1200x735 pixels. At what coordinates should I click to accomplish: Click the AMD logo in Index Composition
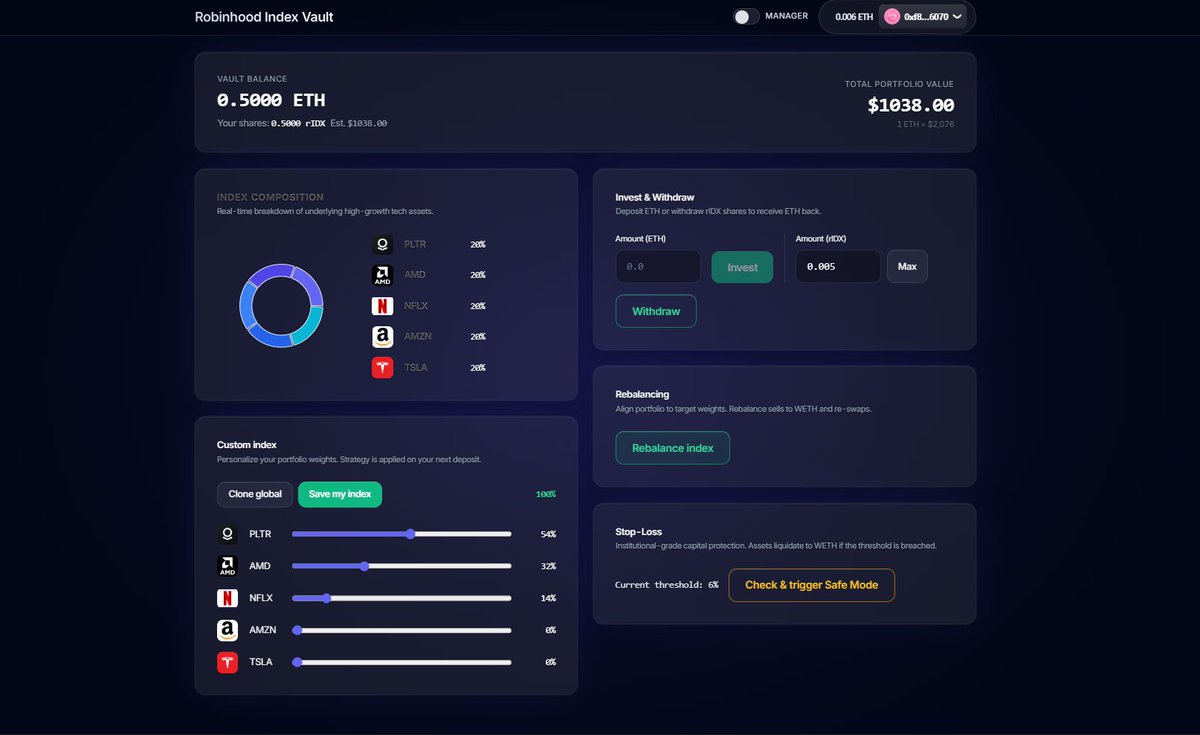point(382,275)
